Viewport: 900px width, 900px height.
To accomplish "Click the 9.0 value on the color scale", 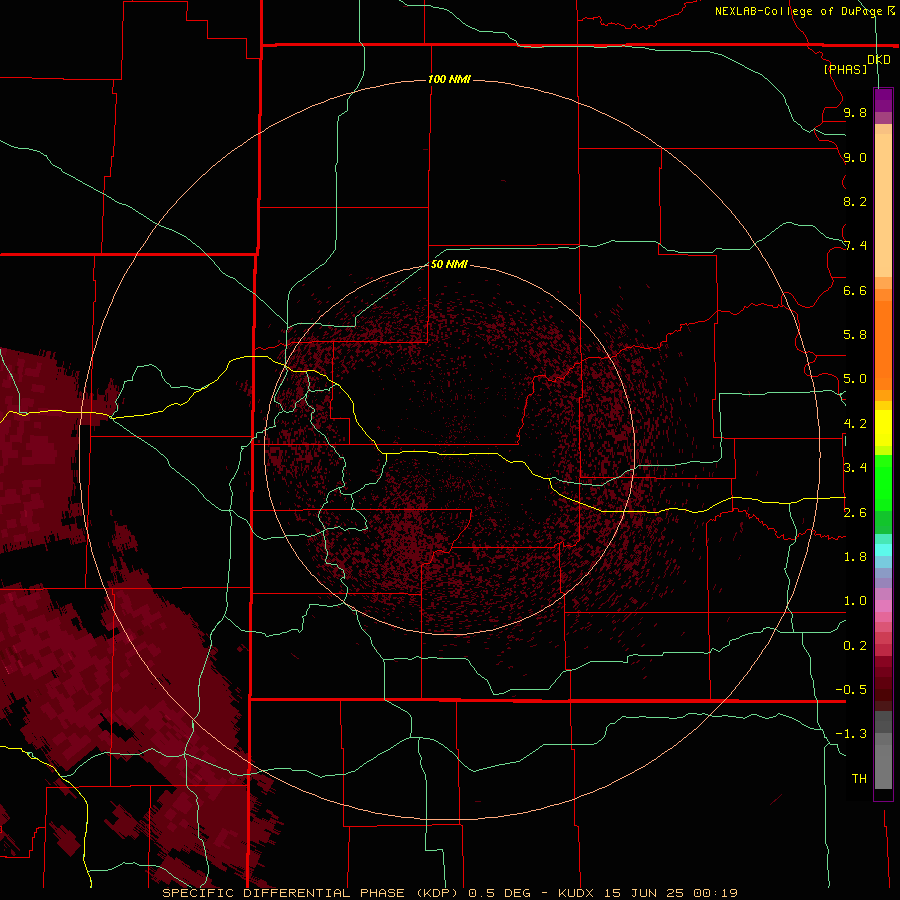I will coord(855,158).
